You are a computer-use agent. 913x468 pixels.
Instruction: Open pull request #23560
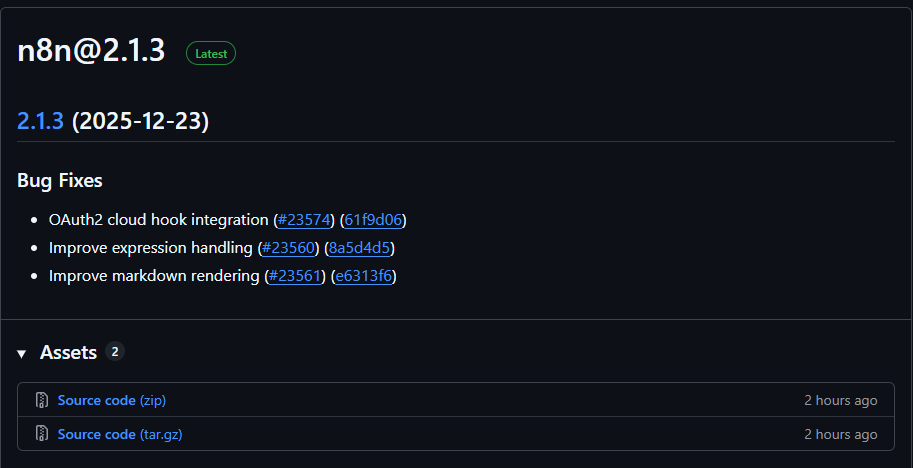(288, 247)
